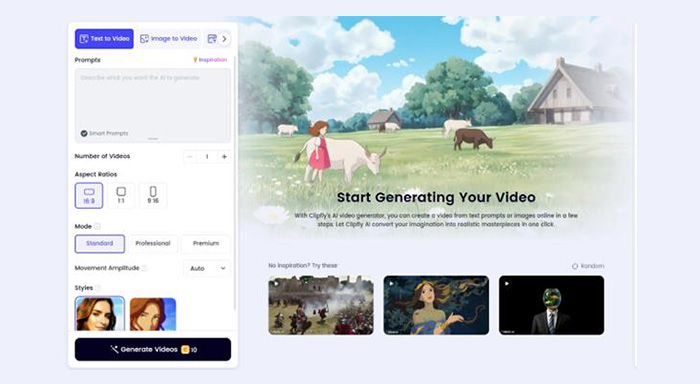Decrease number of videos with minus
This screenshot has height=384, width=700.
click(x=190, y=157)
